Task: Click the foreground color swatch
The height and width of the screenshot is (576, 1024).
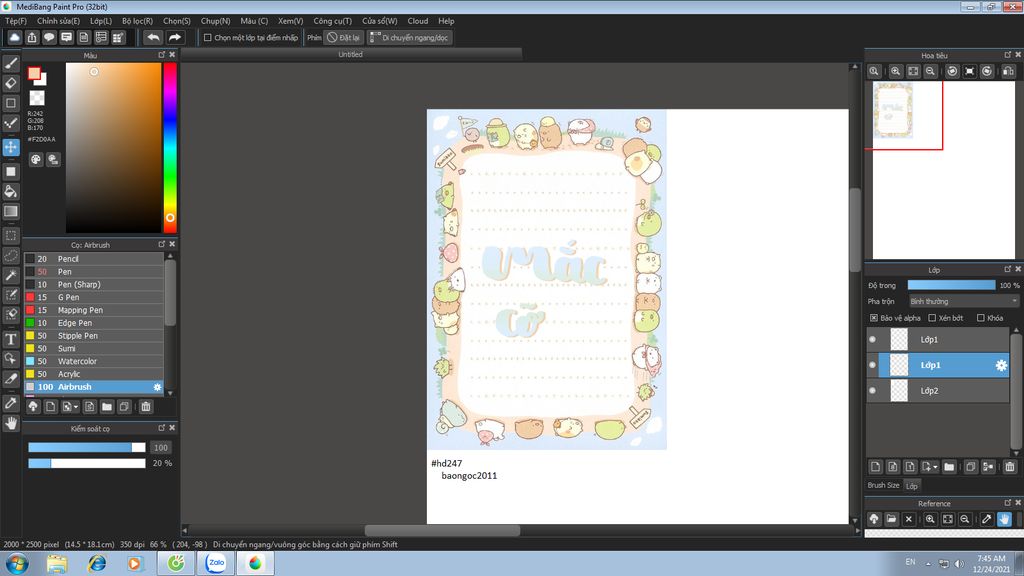Action: pyautogui.click(x=34, y=73)
